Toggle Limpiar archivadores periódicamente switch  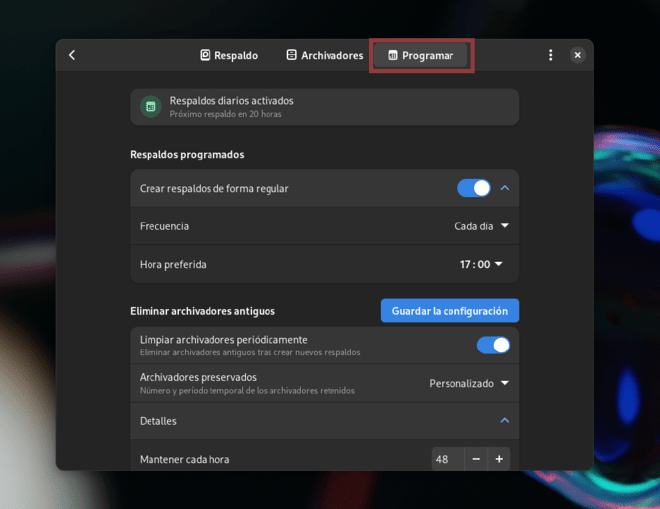click(x=493, y=345)
